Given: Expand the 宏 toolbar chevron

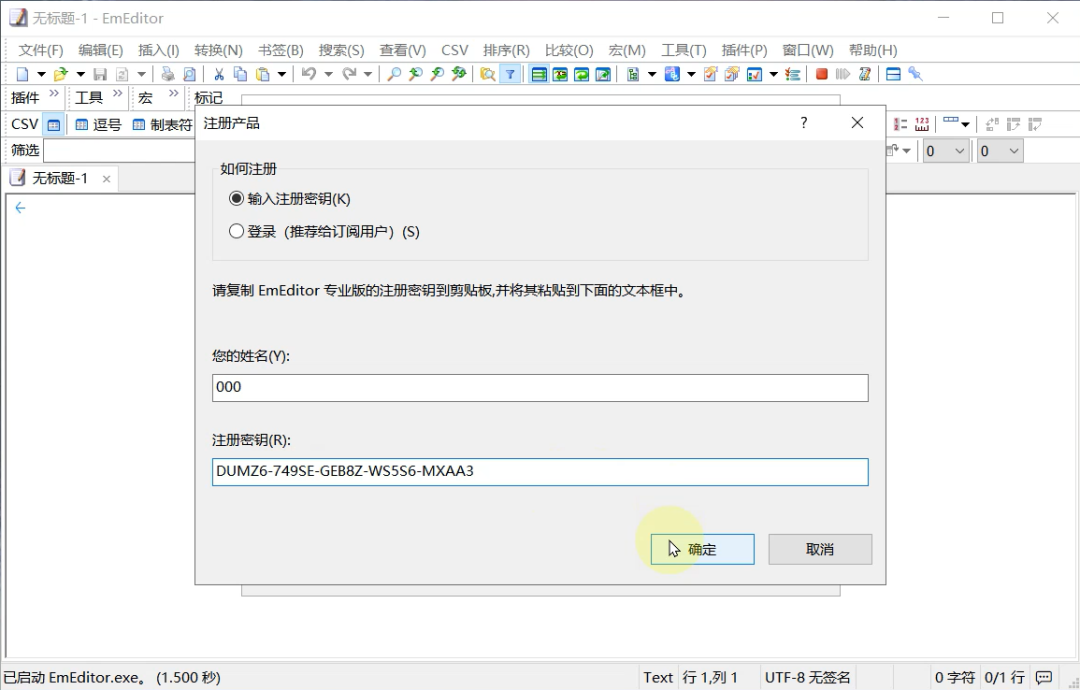Looking at the screenshot, I should (174, 93).
